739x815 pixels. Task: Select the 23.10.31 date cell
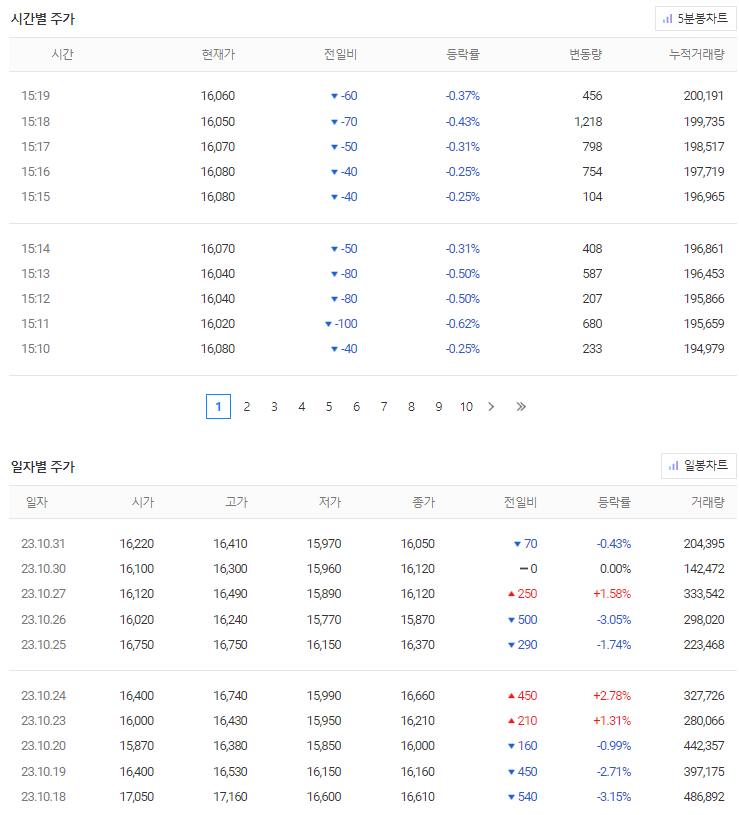pos(43,544)
